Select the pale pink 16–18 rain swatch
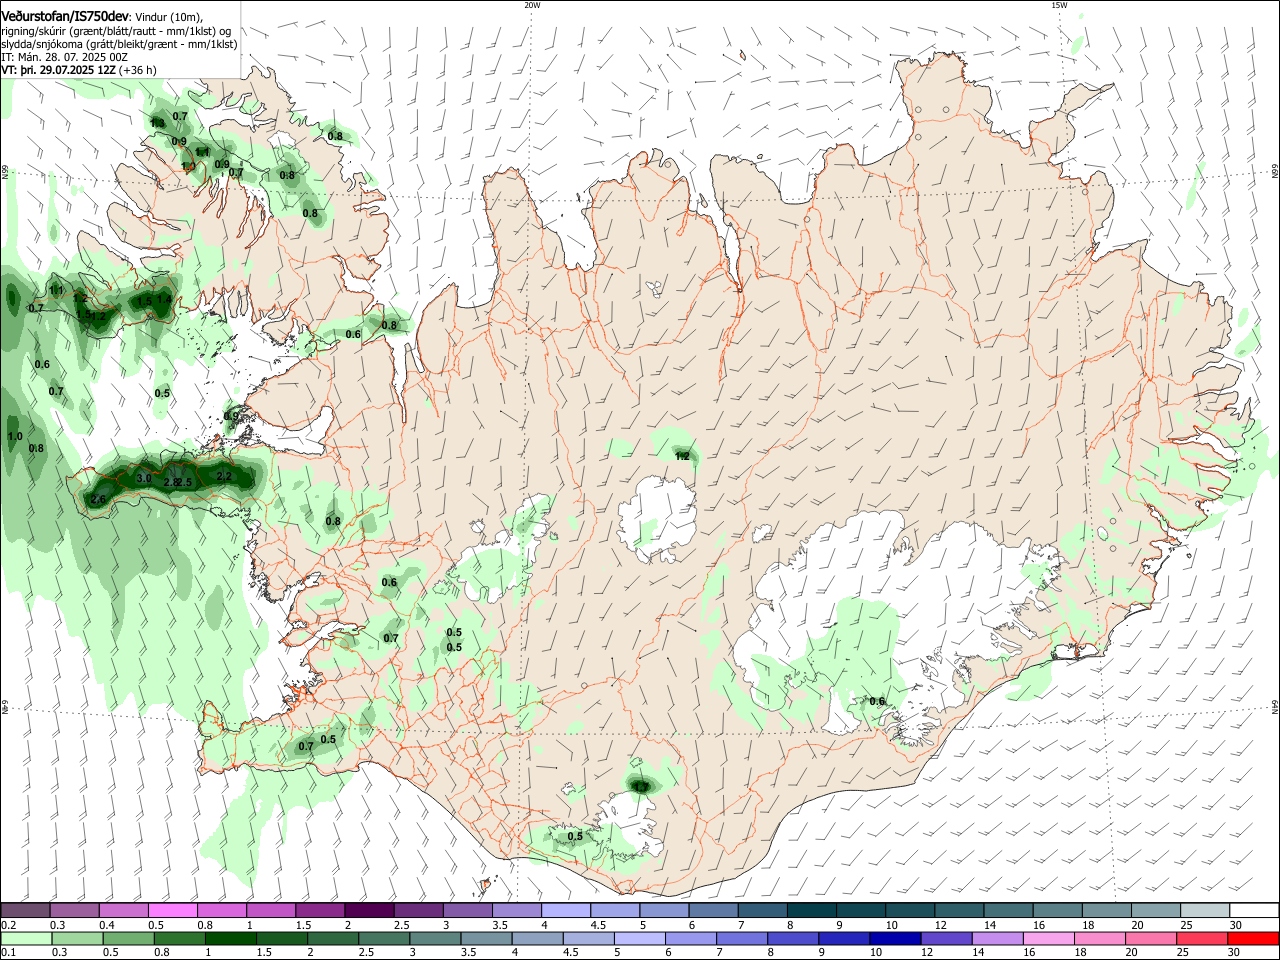Screen dimensions: 1280x960 click(x=1050, y=939)
